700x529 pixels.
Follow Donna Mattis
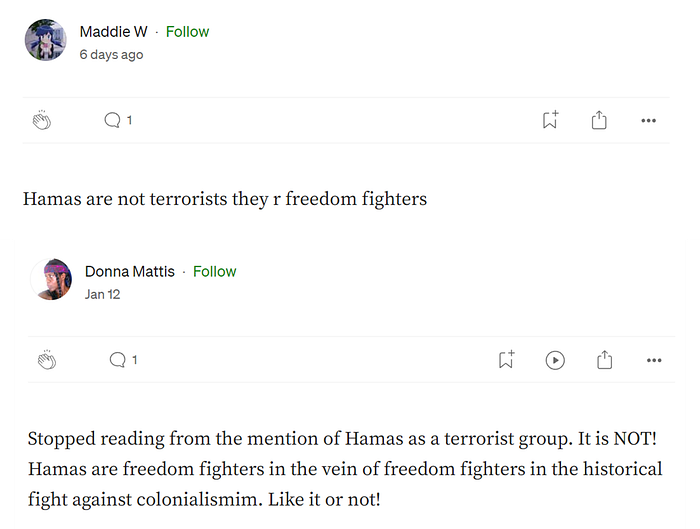[x=215, y=271]
